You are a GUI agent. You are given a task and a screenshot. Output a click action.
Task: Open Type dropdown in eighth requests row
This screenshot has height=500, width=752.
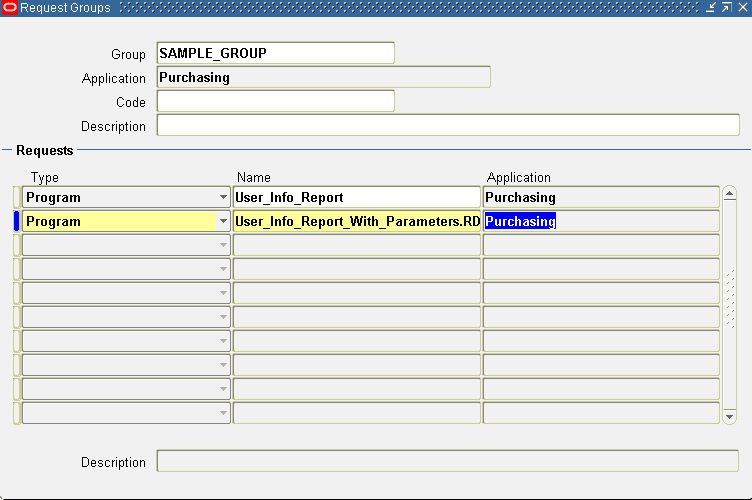tap(223, 365)
